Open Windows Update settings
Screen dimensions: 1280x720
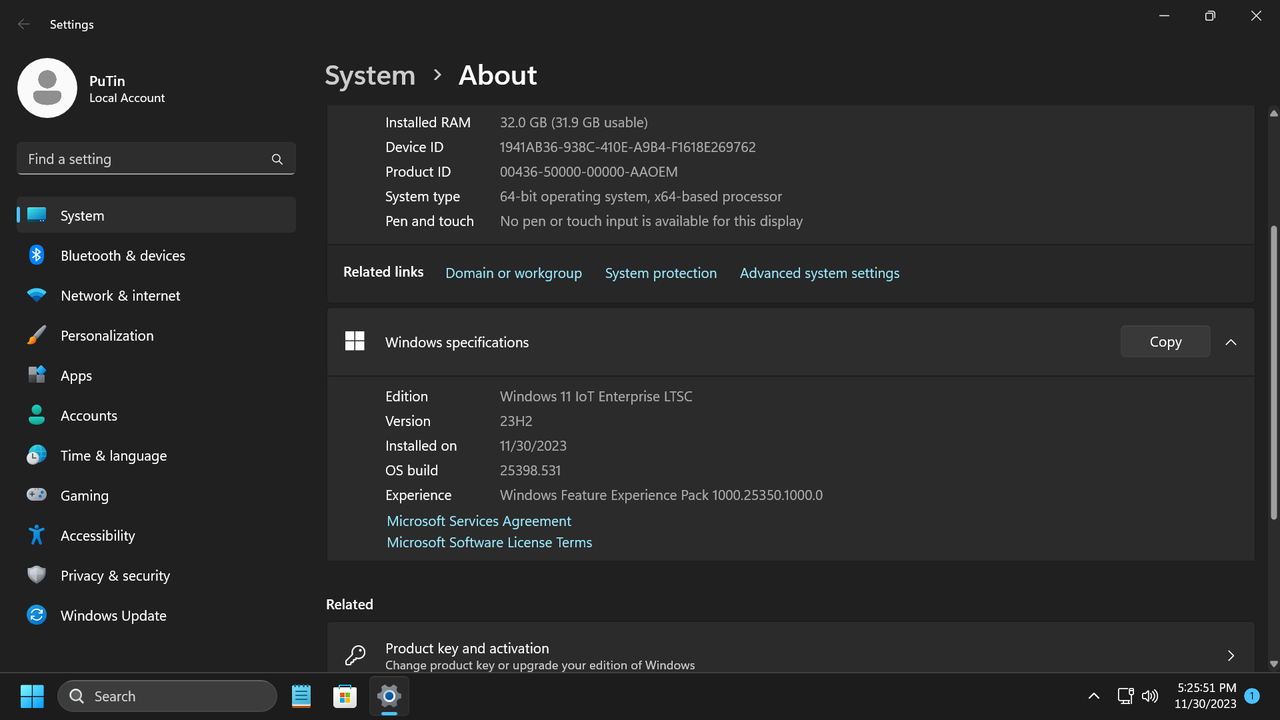click(113, 615)
